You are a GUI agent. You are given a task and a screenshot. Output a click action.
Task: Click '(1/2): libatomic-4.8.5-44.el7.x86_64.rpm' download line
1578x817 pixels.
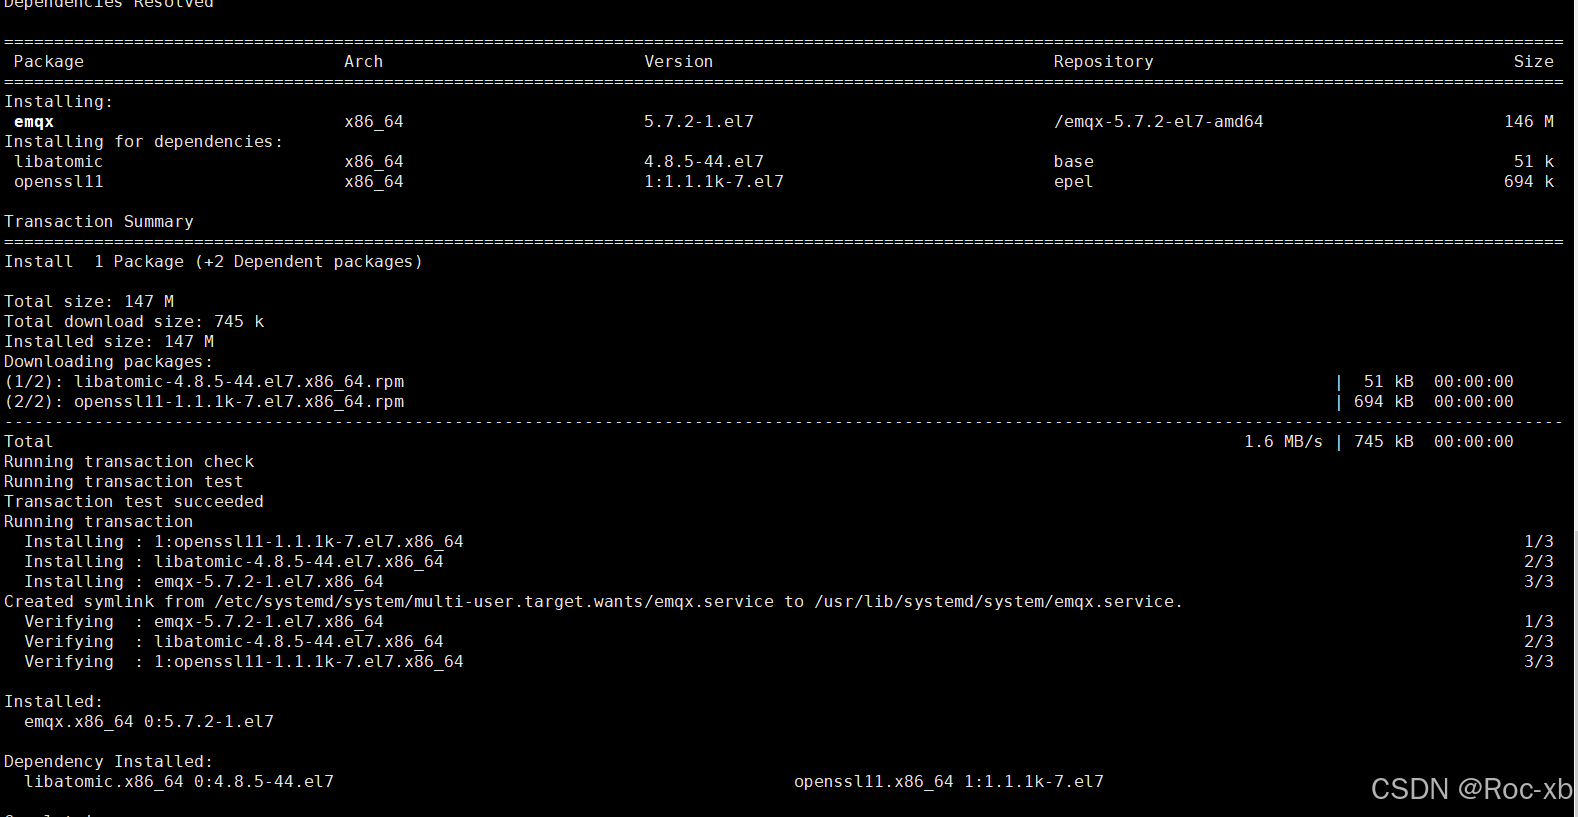click(x=204, y=382)
